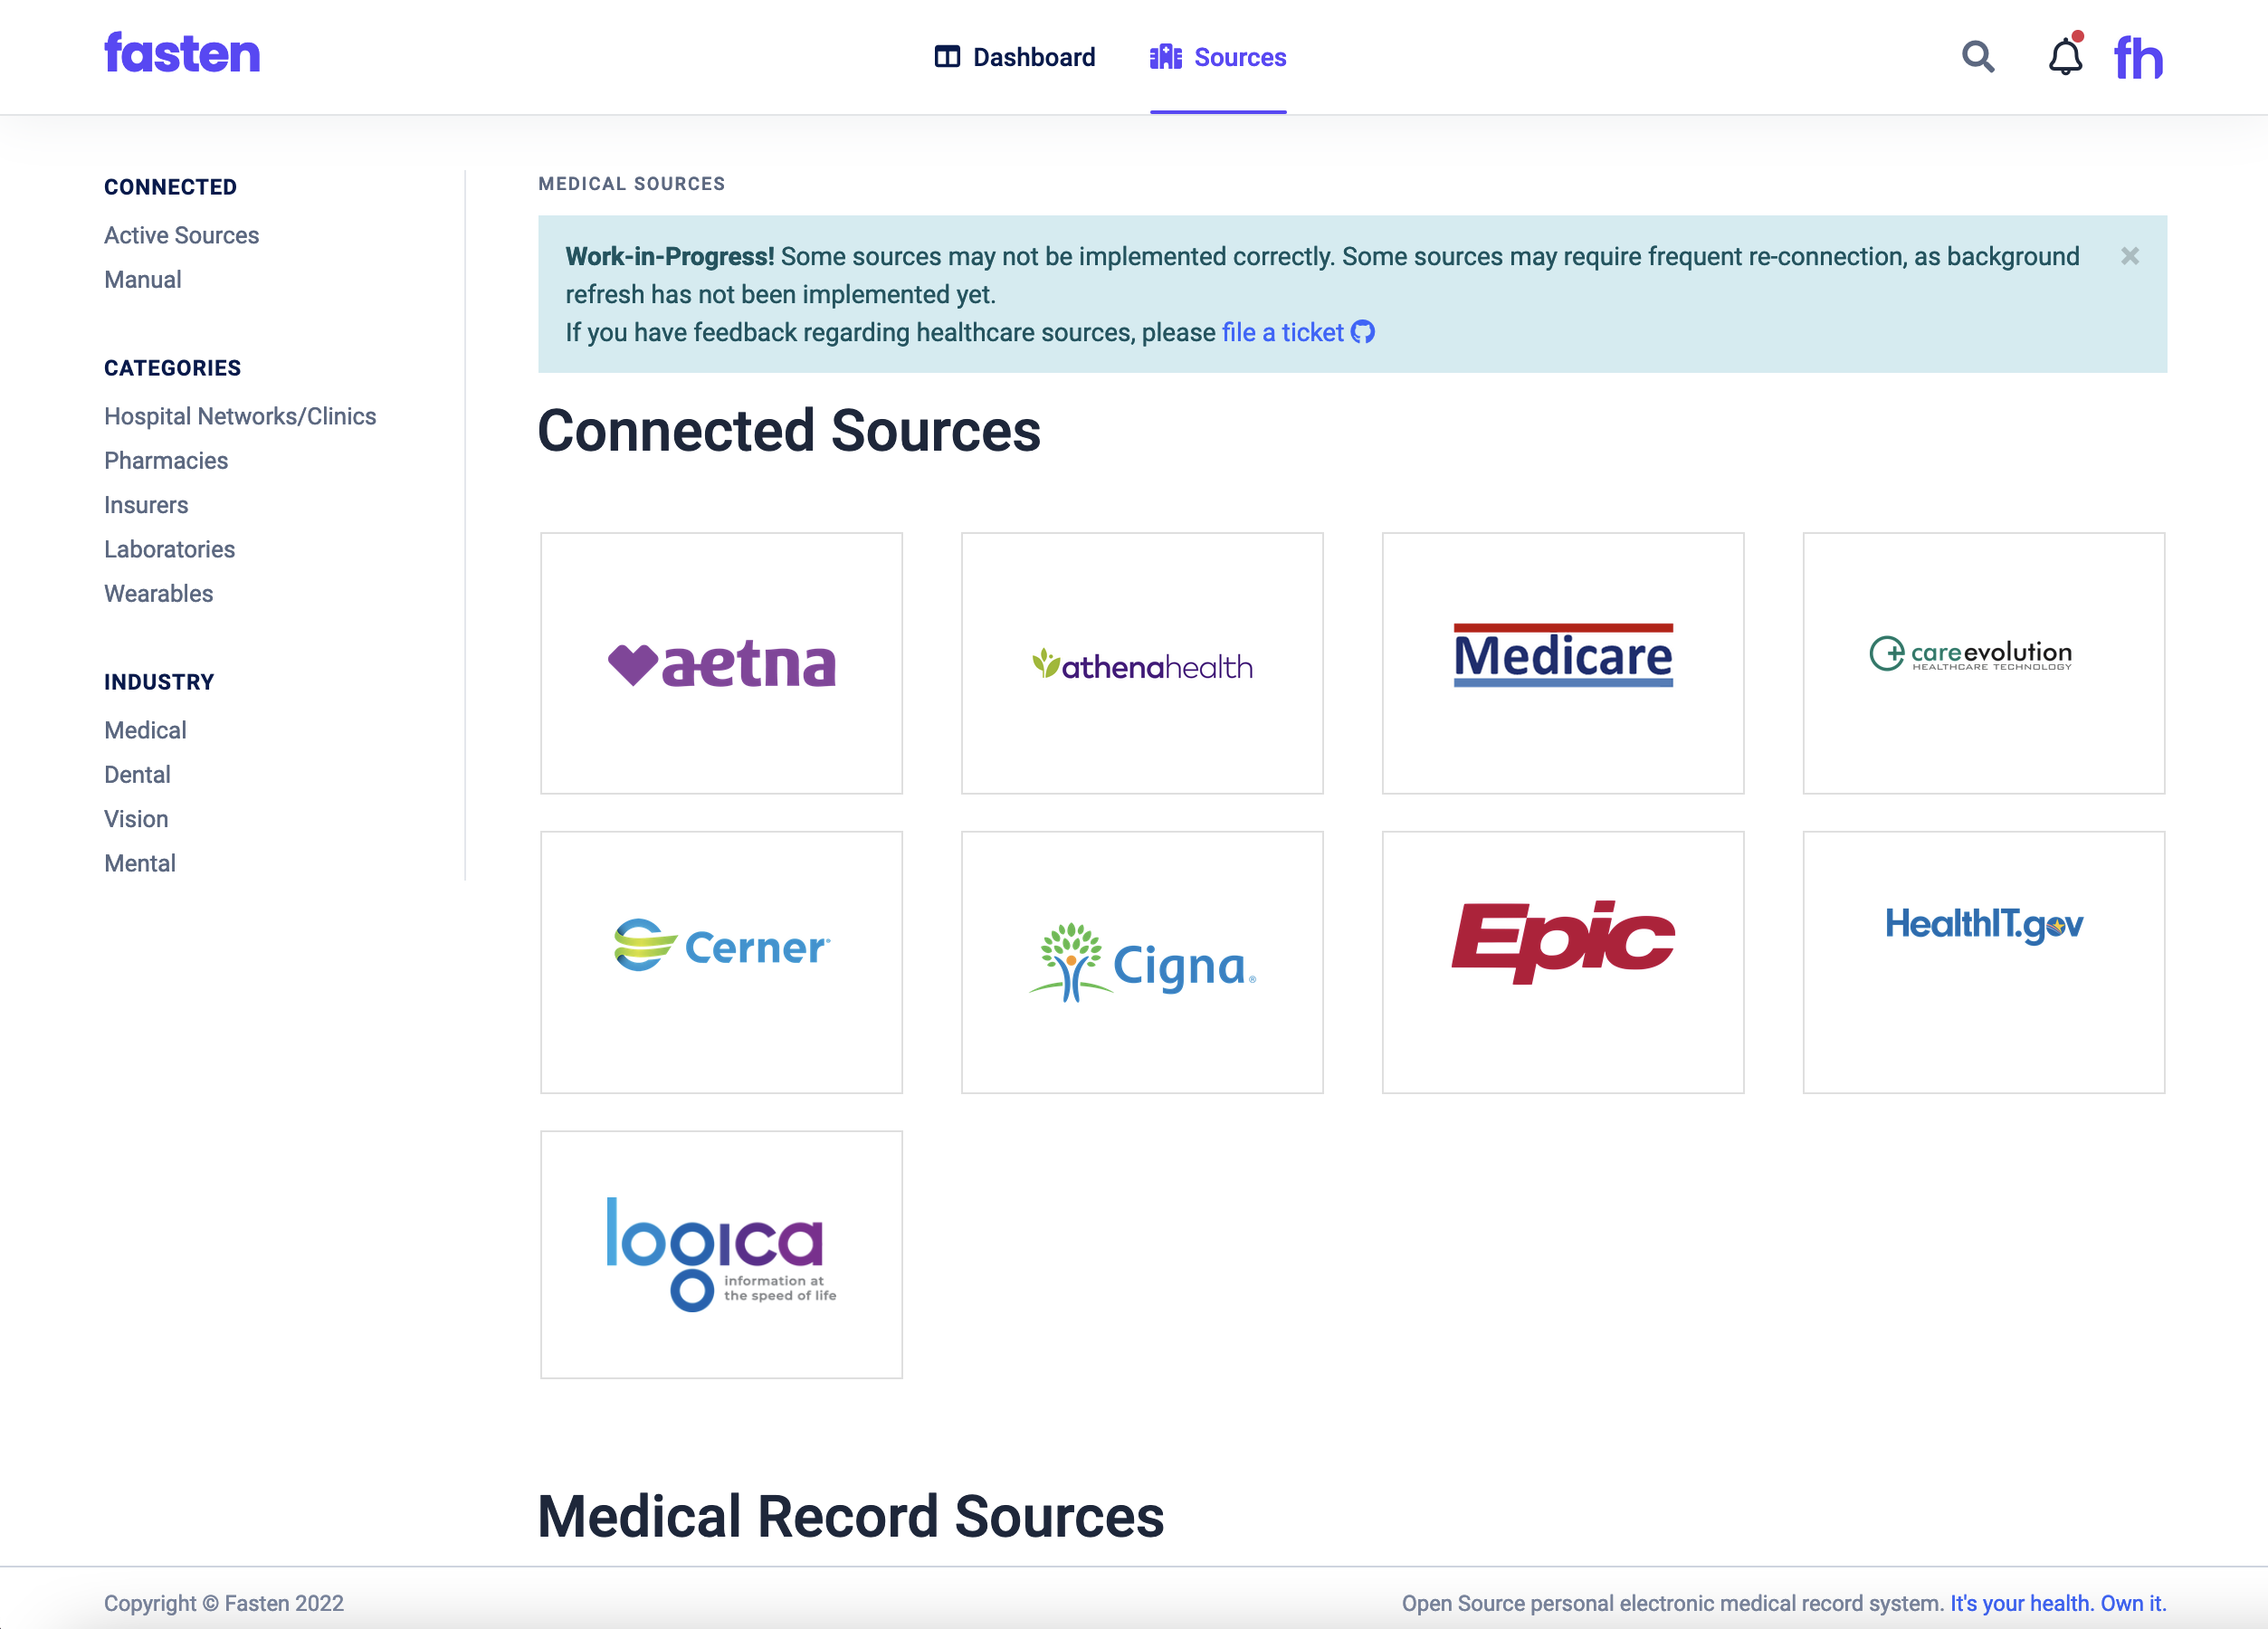Screen dimensions: 2268x1629
Task: Open the logica source card
Action: (721, 1254)
